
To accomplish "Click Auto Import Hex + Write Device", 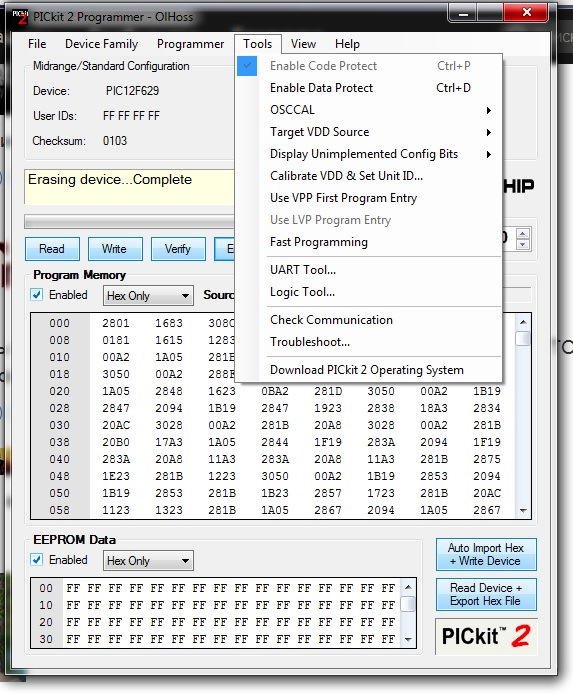I will 486,554.
